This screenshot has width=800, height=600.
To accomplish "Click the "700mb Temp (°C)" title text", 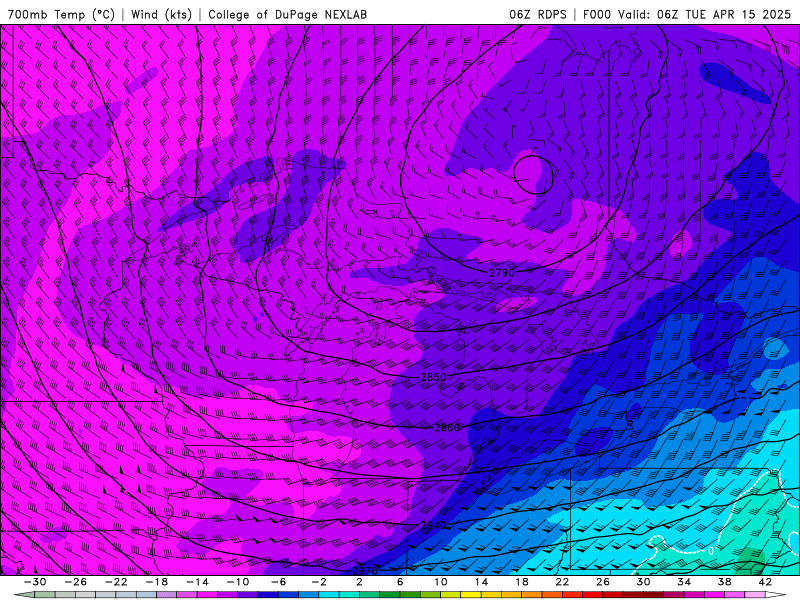I will point(61,14).
